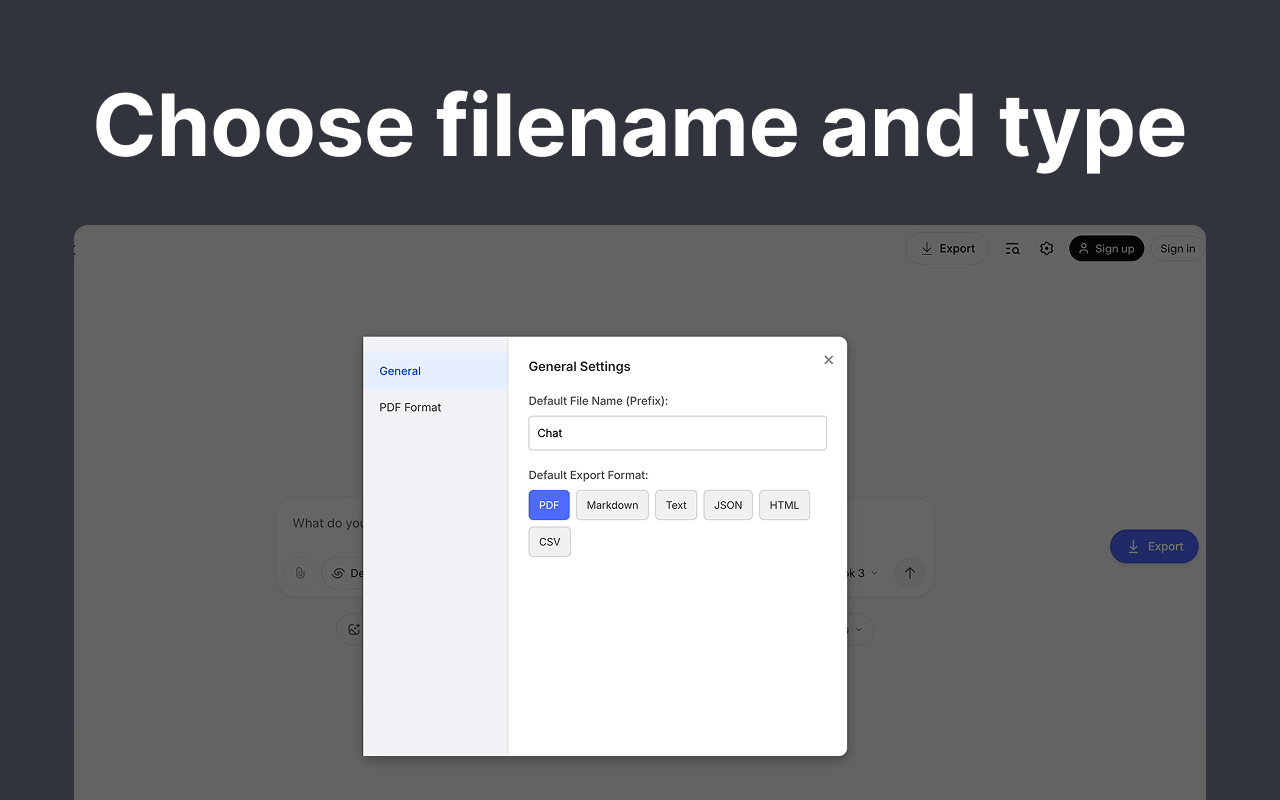Click the paperclip attach file icon
Viewport: 1280px width, 800px height.
point(299,573)
